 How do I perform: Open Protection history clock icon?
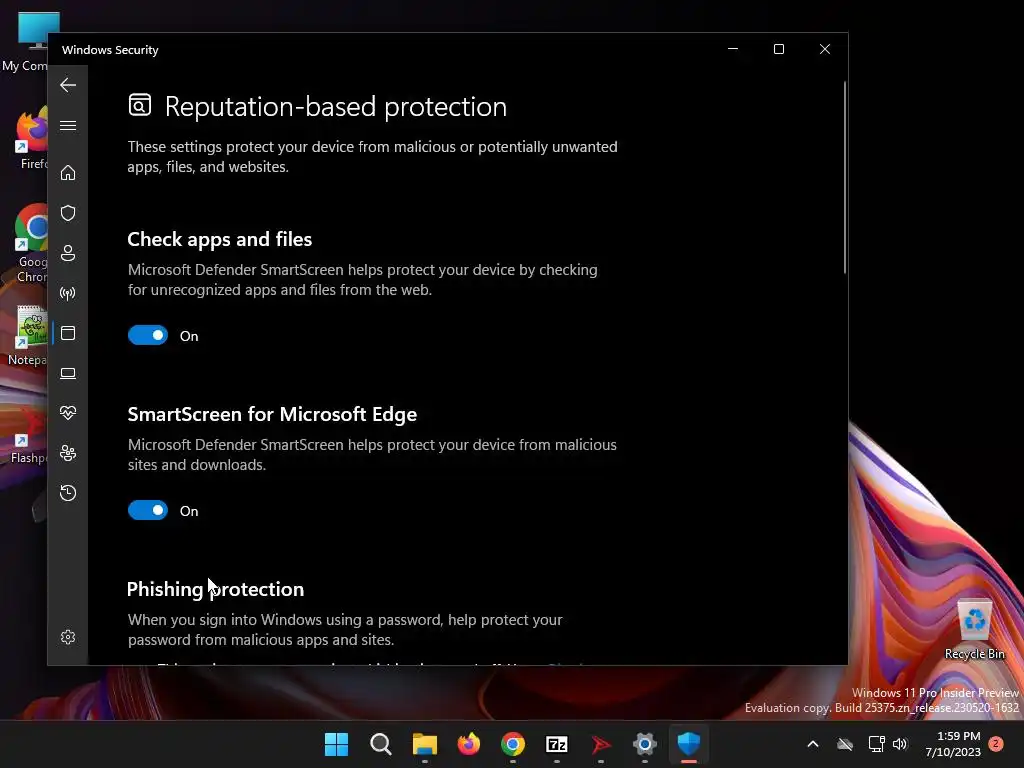point(68,493)
